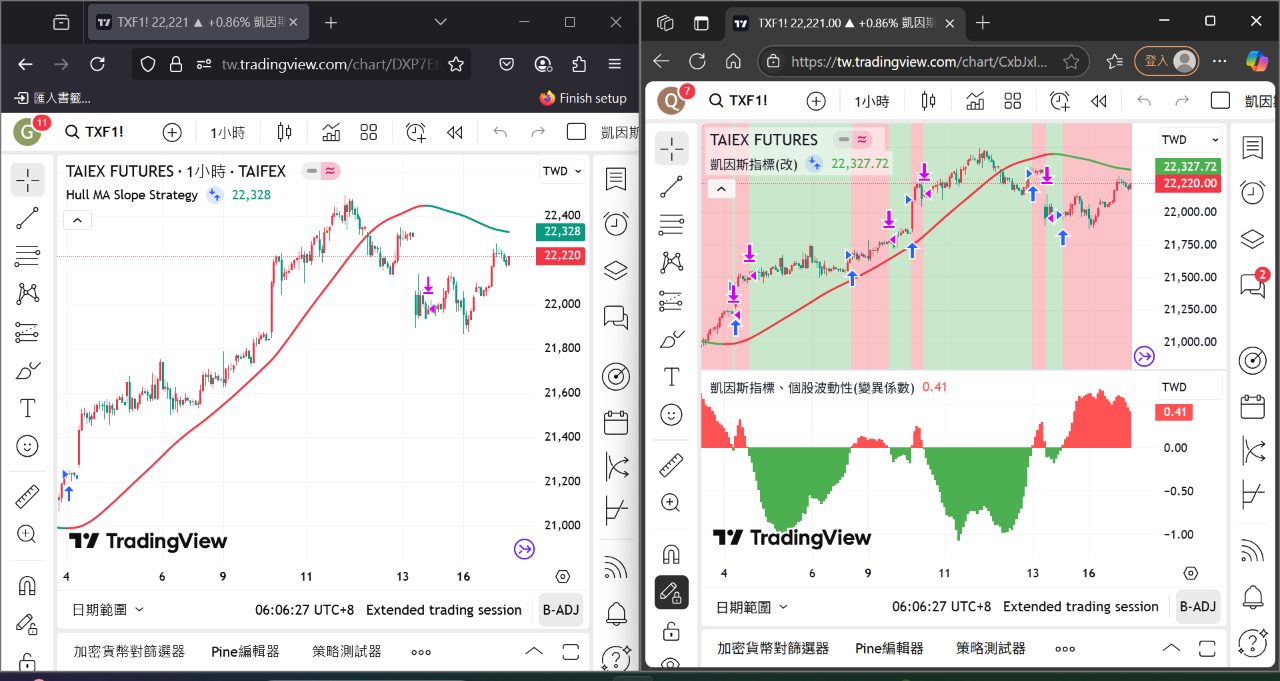Open indicator templates grid in left window
1280x681 pixels.
coord(369,132)
